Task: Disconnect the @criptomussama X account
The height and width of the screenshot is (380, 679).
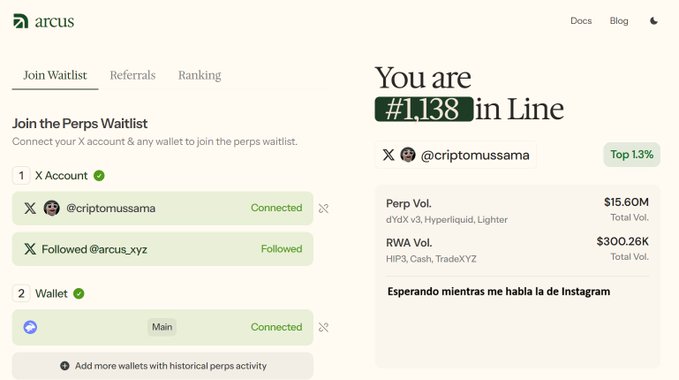Action: click(x=323, y=209)
